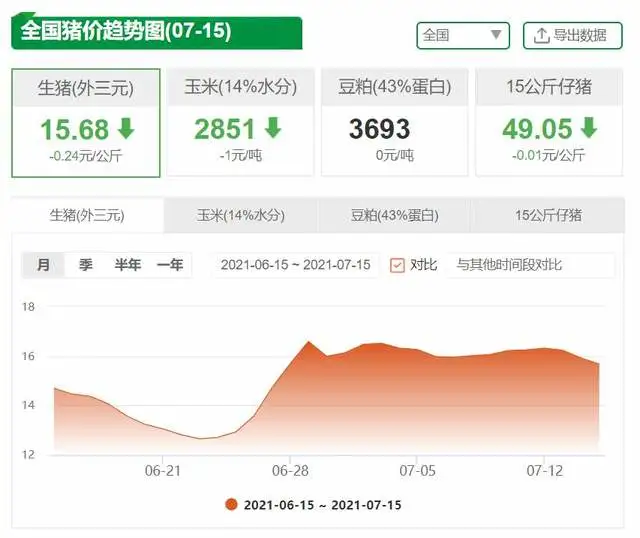Viewport: 640px width, 538px height.
Task: Select the 一年 time range
Action: (170, 265)
